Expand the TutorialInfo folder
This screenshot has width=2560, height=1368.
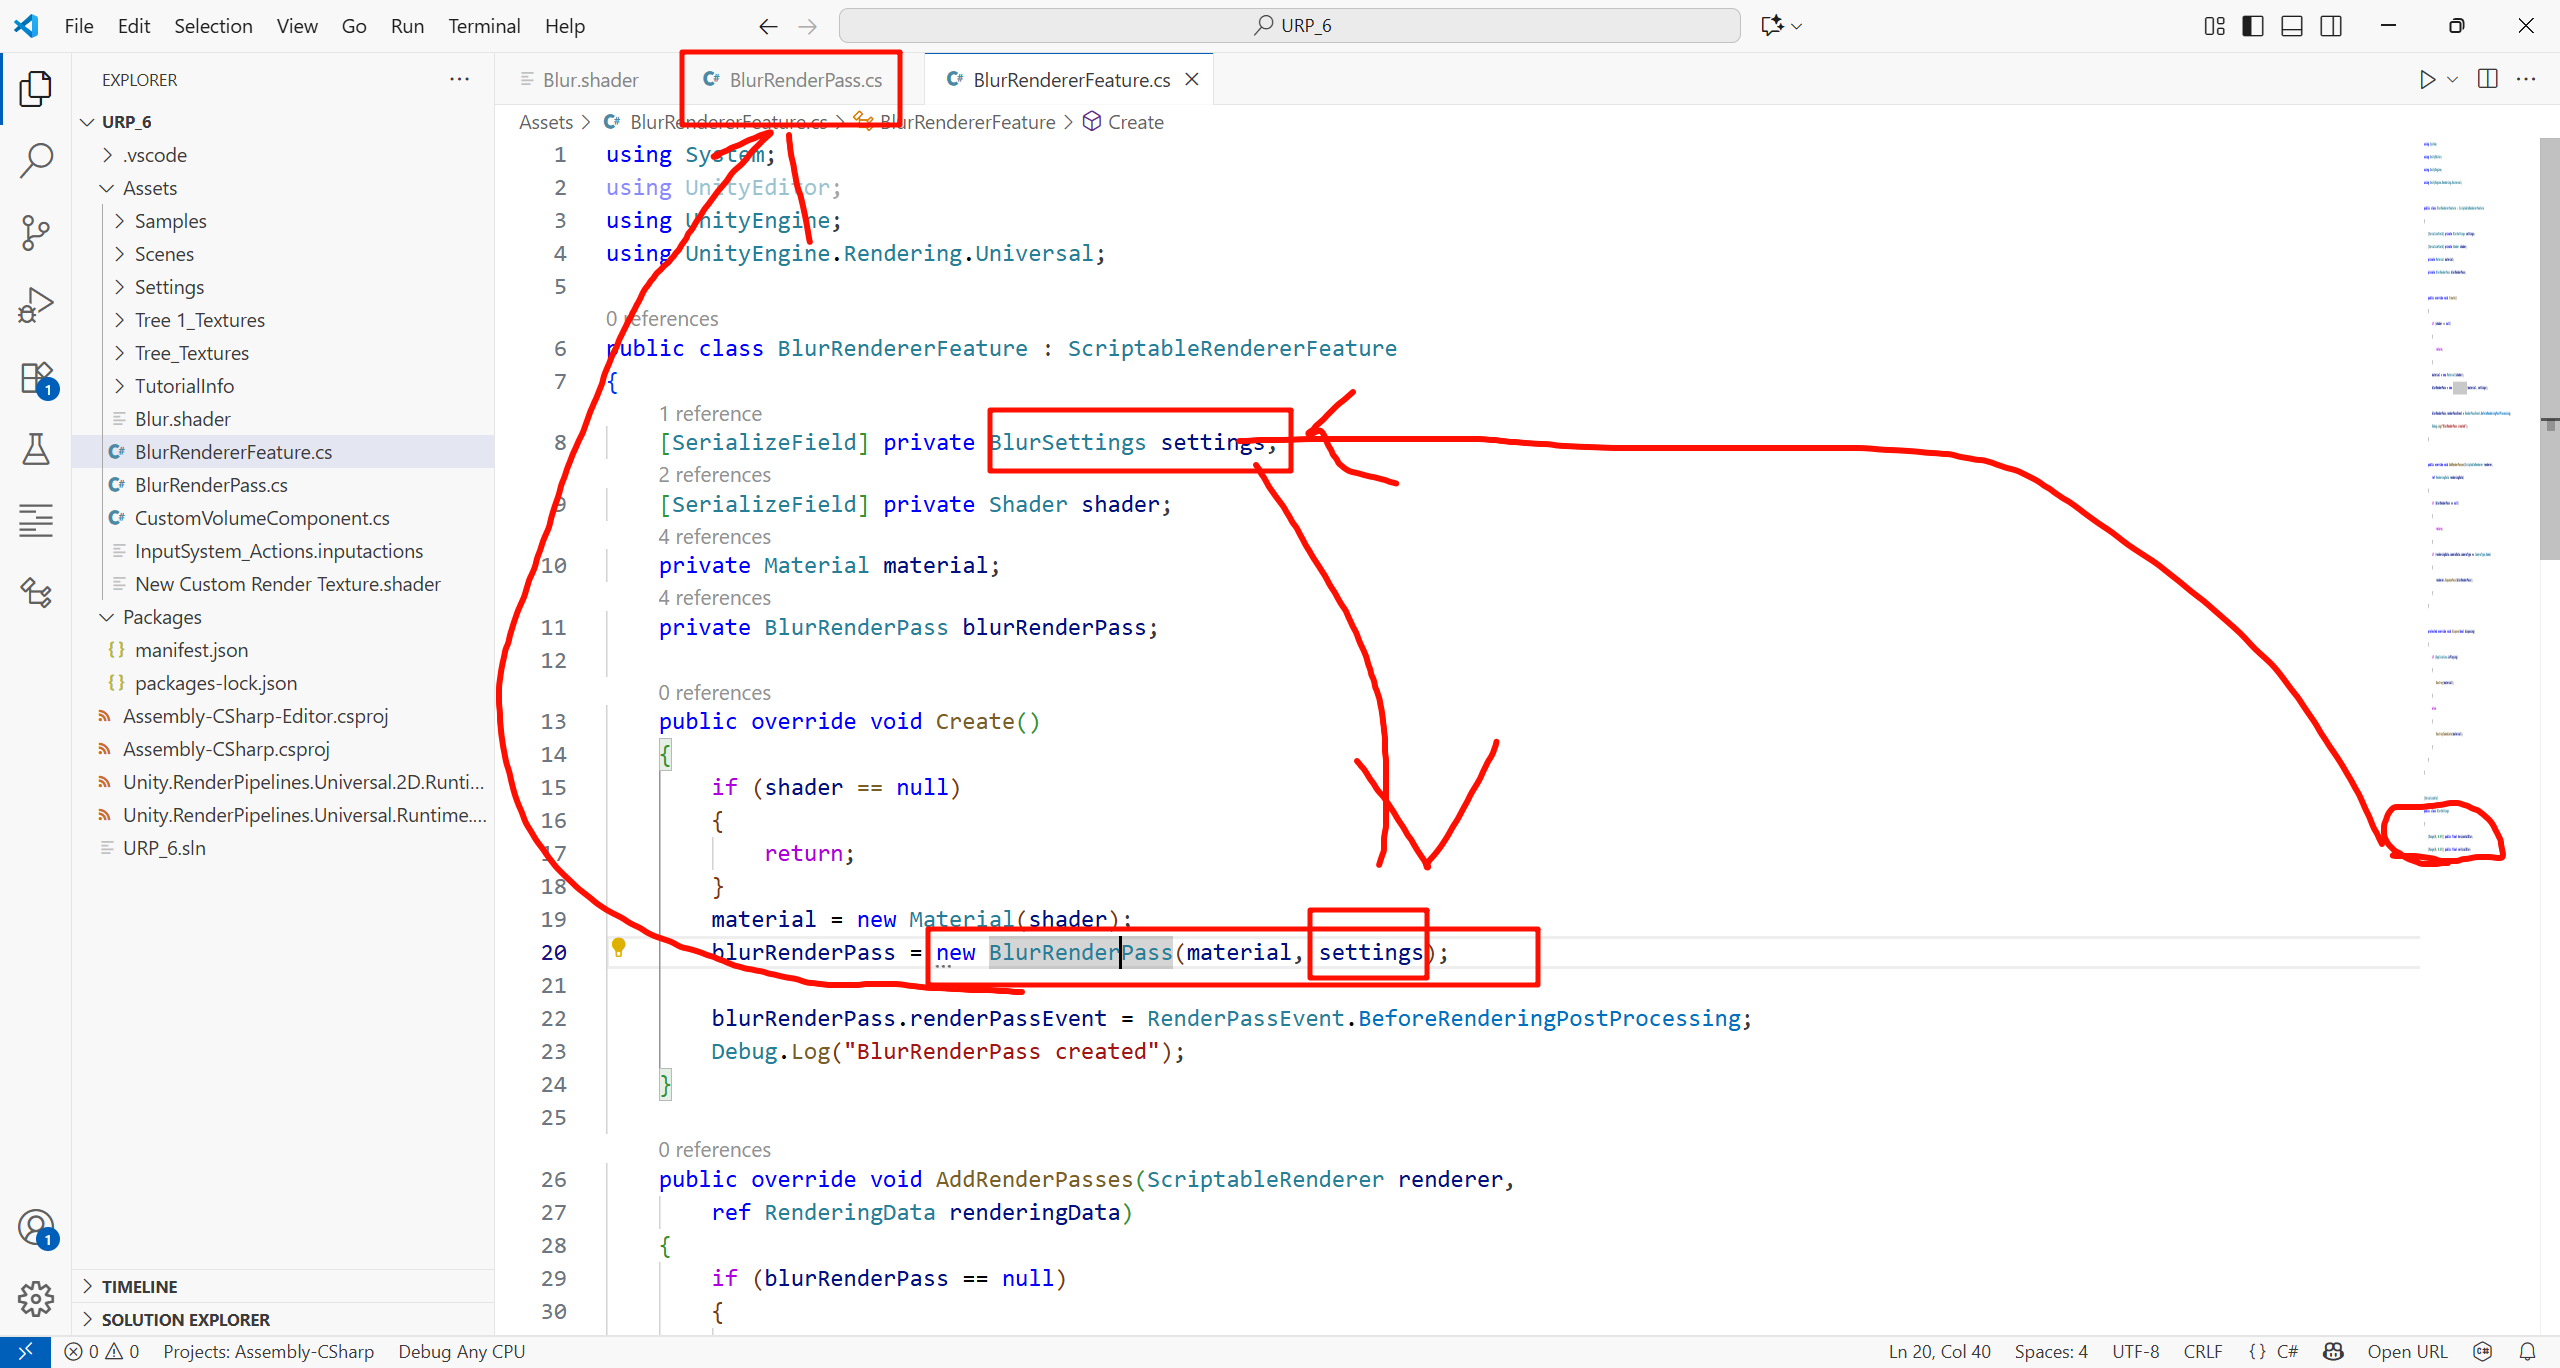pyautogui.click(x=120, y=386)
